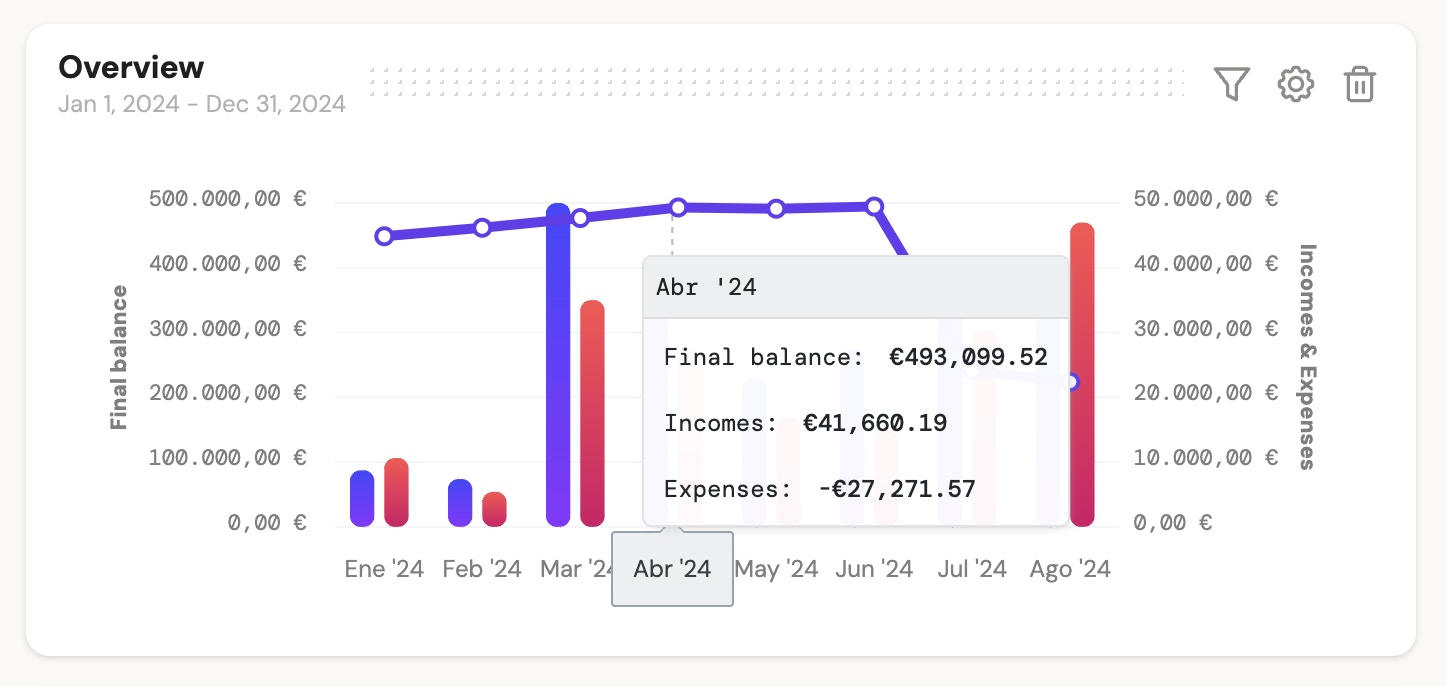Image resolution: width=1446 pixels, height=686 pixels.
Task: Open chart settings with the gear icon
Action: coord(1296,84)
